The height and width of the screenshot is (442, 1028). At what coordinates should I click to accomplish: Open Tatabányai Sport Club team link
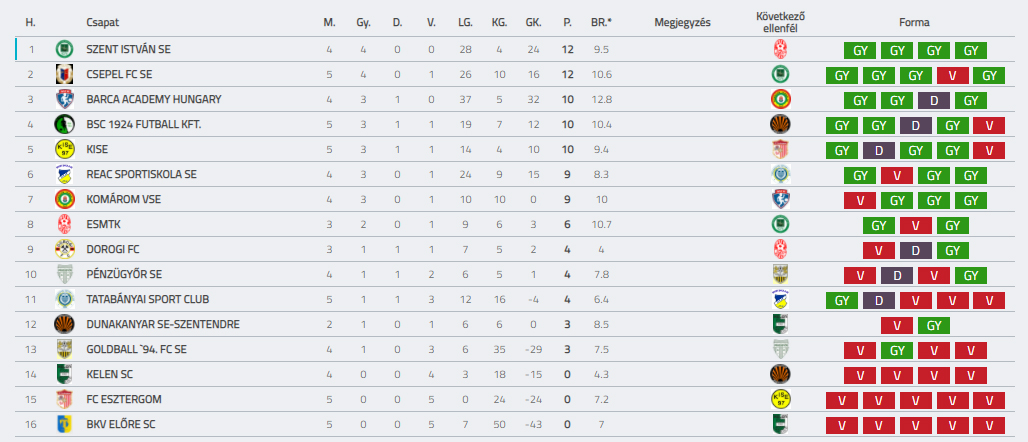148,299
